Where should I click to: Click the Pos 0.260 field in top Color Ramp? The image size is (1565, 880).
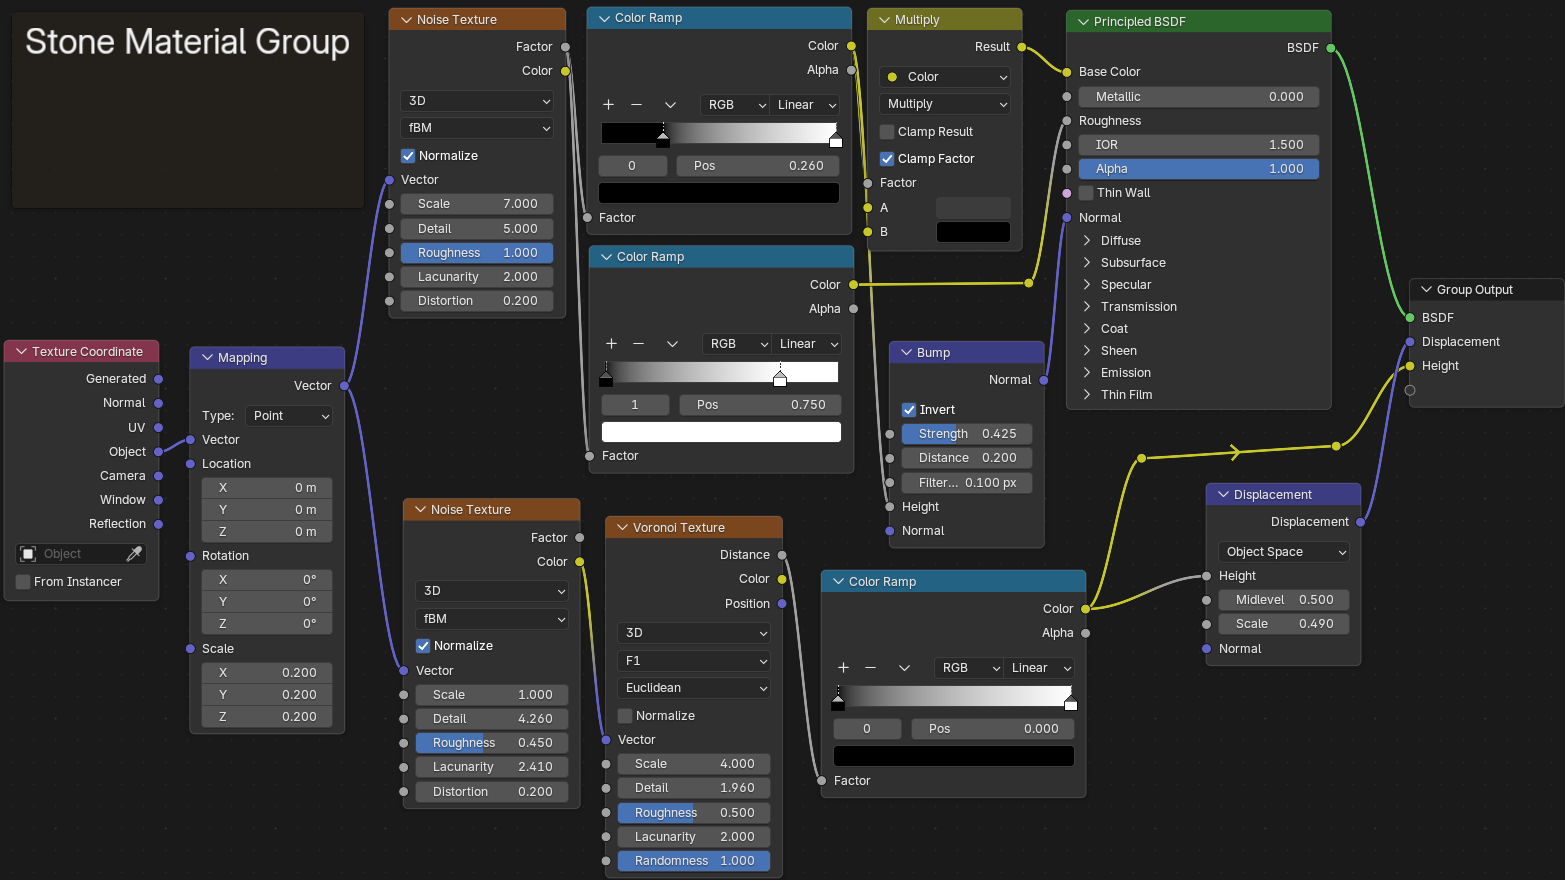[x=759, y=166]
